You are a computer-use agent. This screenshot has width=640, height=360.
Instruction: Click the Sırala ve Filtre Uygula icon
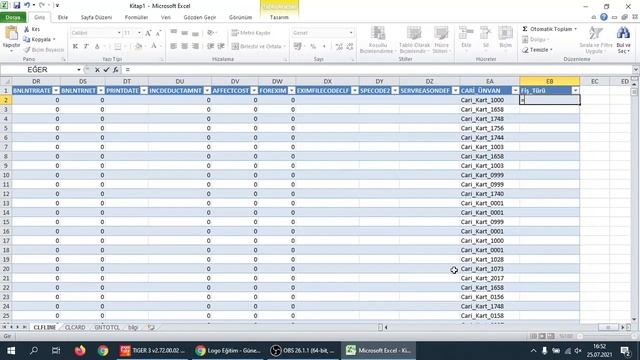[596, 33]
